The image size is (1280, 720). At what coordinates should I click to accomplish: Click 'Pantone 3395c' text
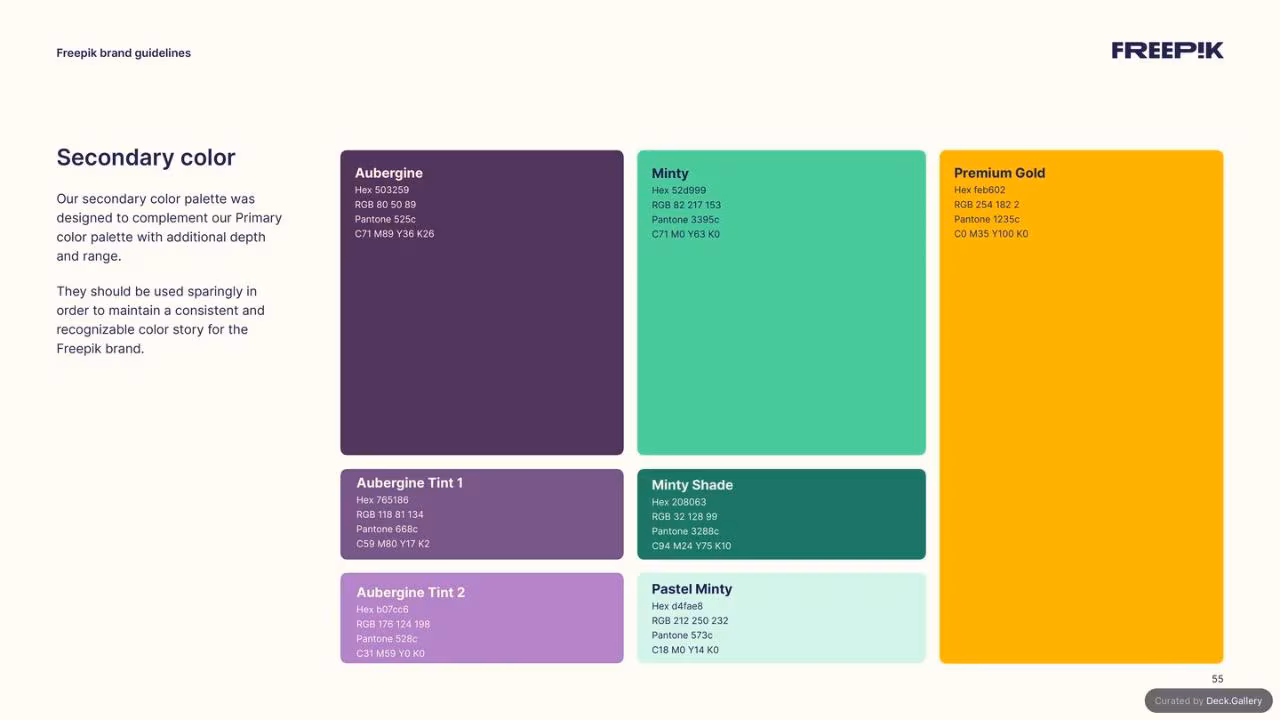click(x=685, y=219)
